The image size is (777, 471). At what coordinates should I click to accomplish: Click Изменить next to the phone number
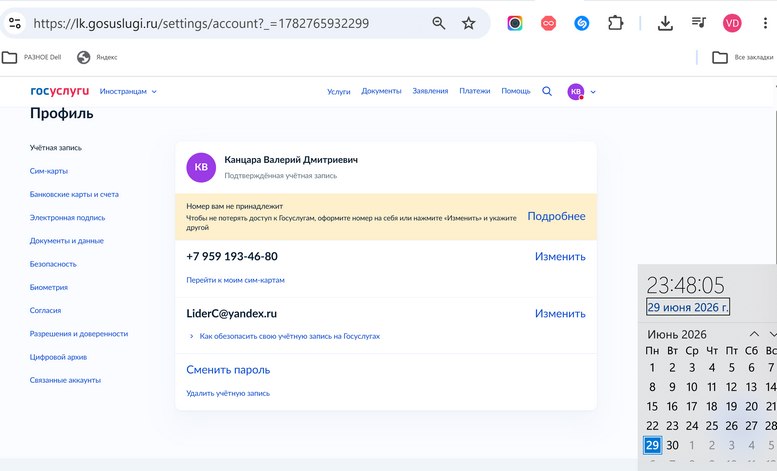tap(560, 257)
